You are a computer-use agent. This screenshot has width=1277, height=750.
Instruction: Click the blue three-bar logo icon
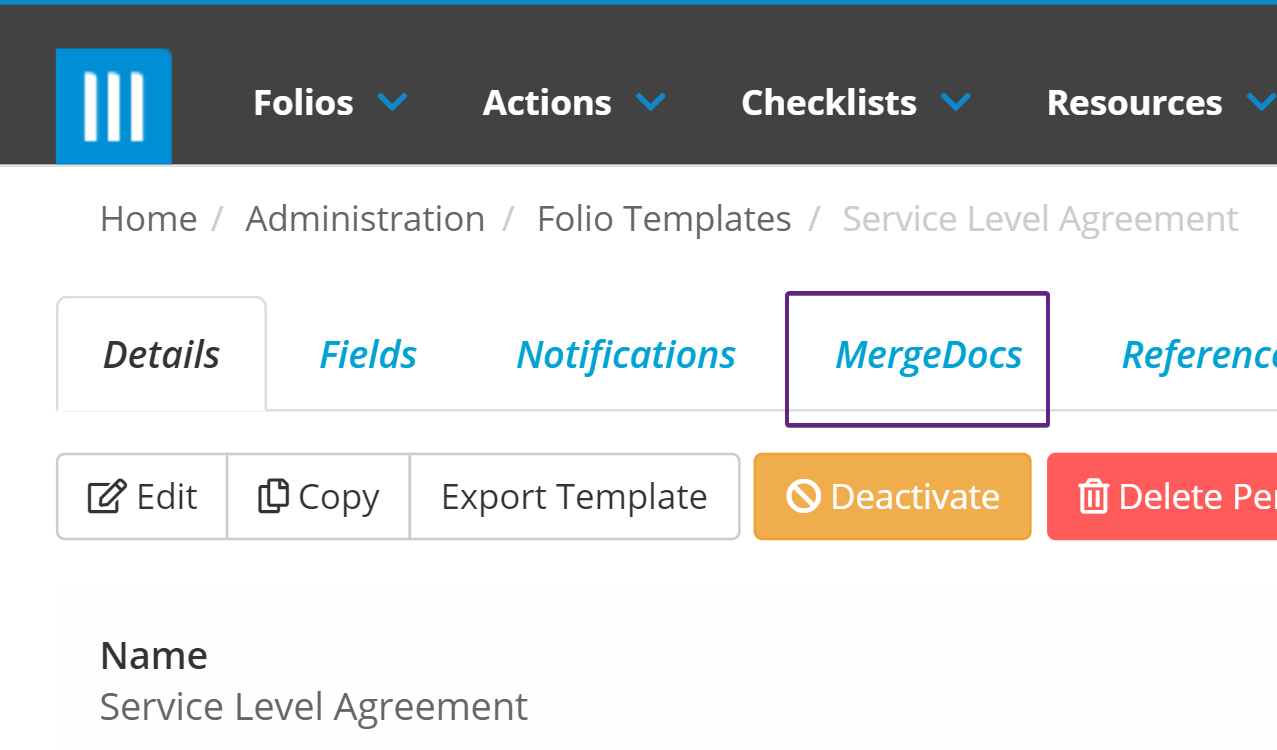point(113,105)
